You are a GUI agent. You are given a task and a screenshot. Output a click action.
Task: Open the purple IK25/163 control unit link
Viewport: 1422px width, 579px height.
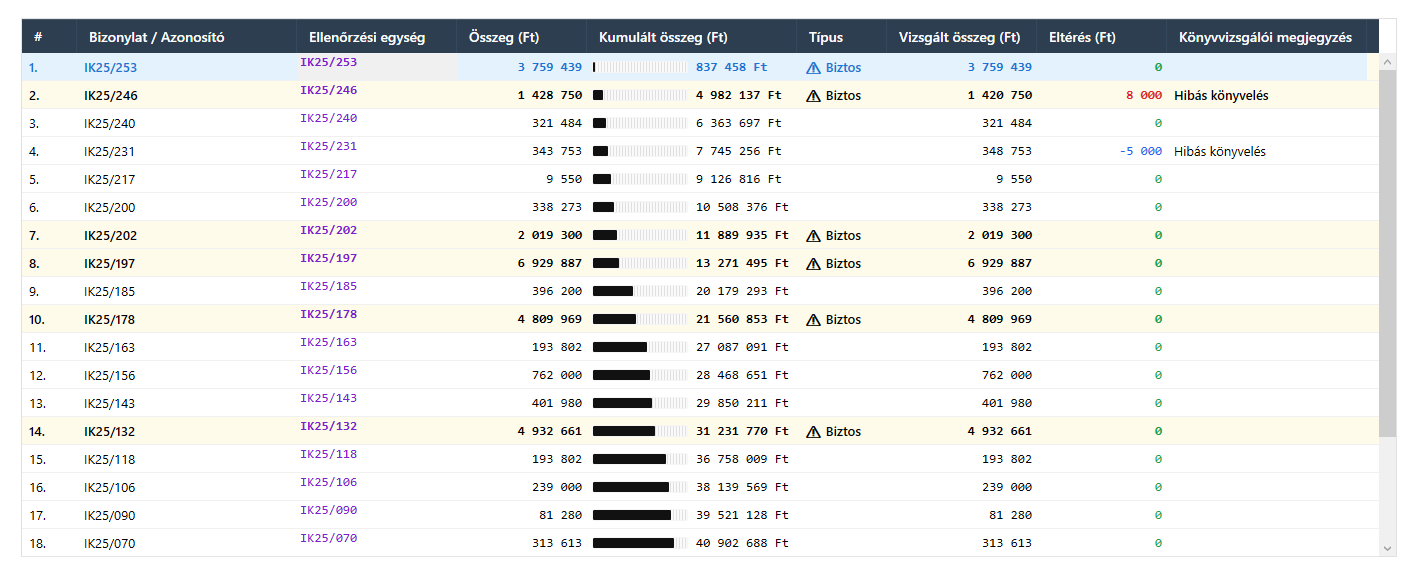click(x=328, y=343)
